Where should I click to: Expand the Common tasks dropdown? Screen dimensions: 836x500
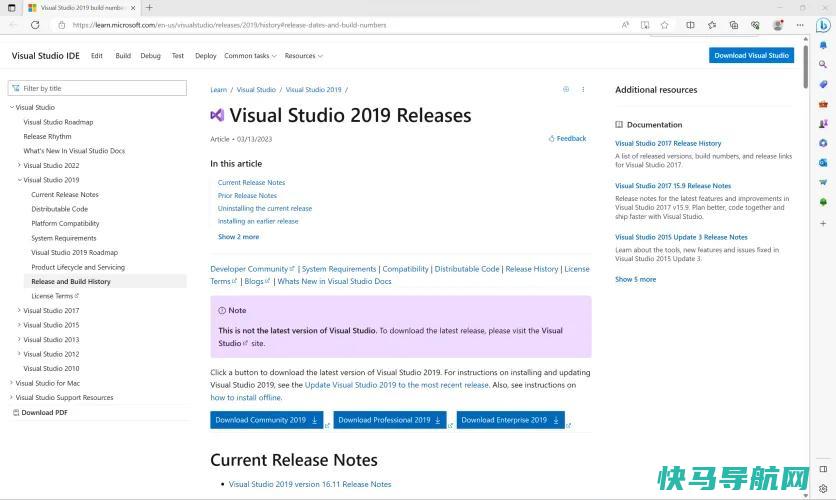[250, 56]
